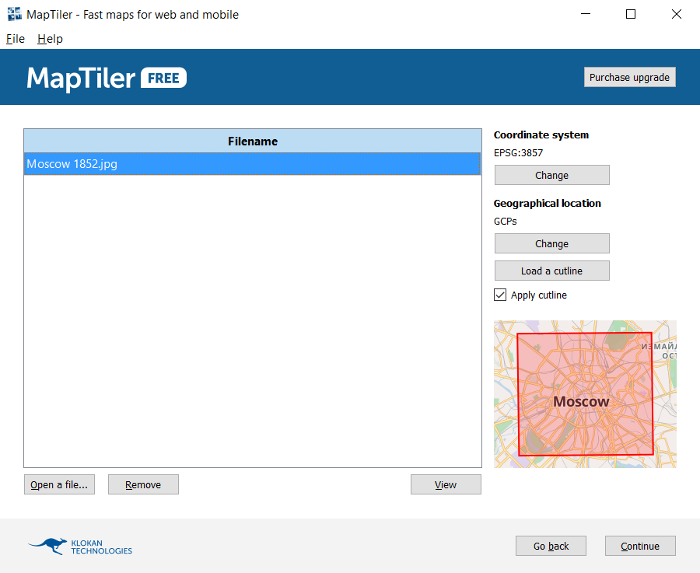Click the Filename column header
This screenshot has width=700, height=573.
point(252,141)
